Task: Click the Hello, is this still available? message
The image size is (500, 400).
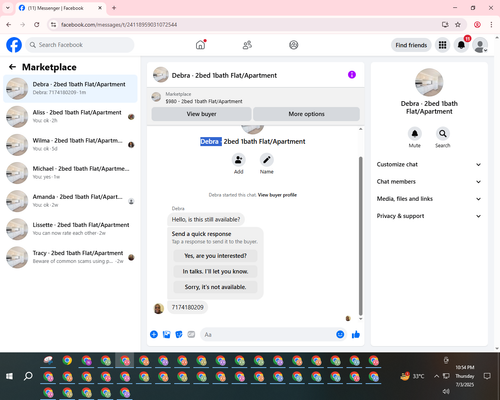Action: tap(206, 219)
